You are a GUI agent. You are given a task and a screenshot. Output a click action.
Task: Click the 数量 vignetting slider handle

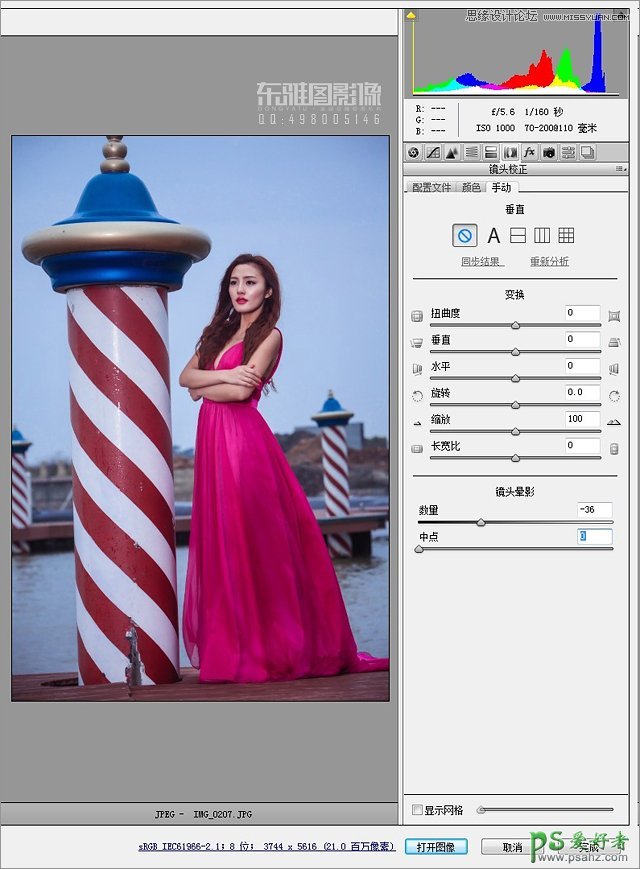point(481,522)
